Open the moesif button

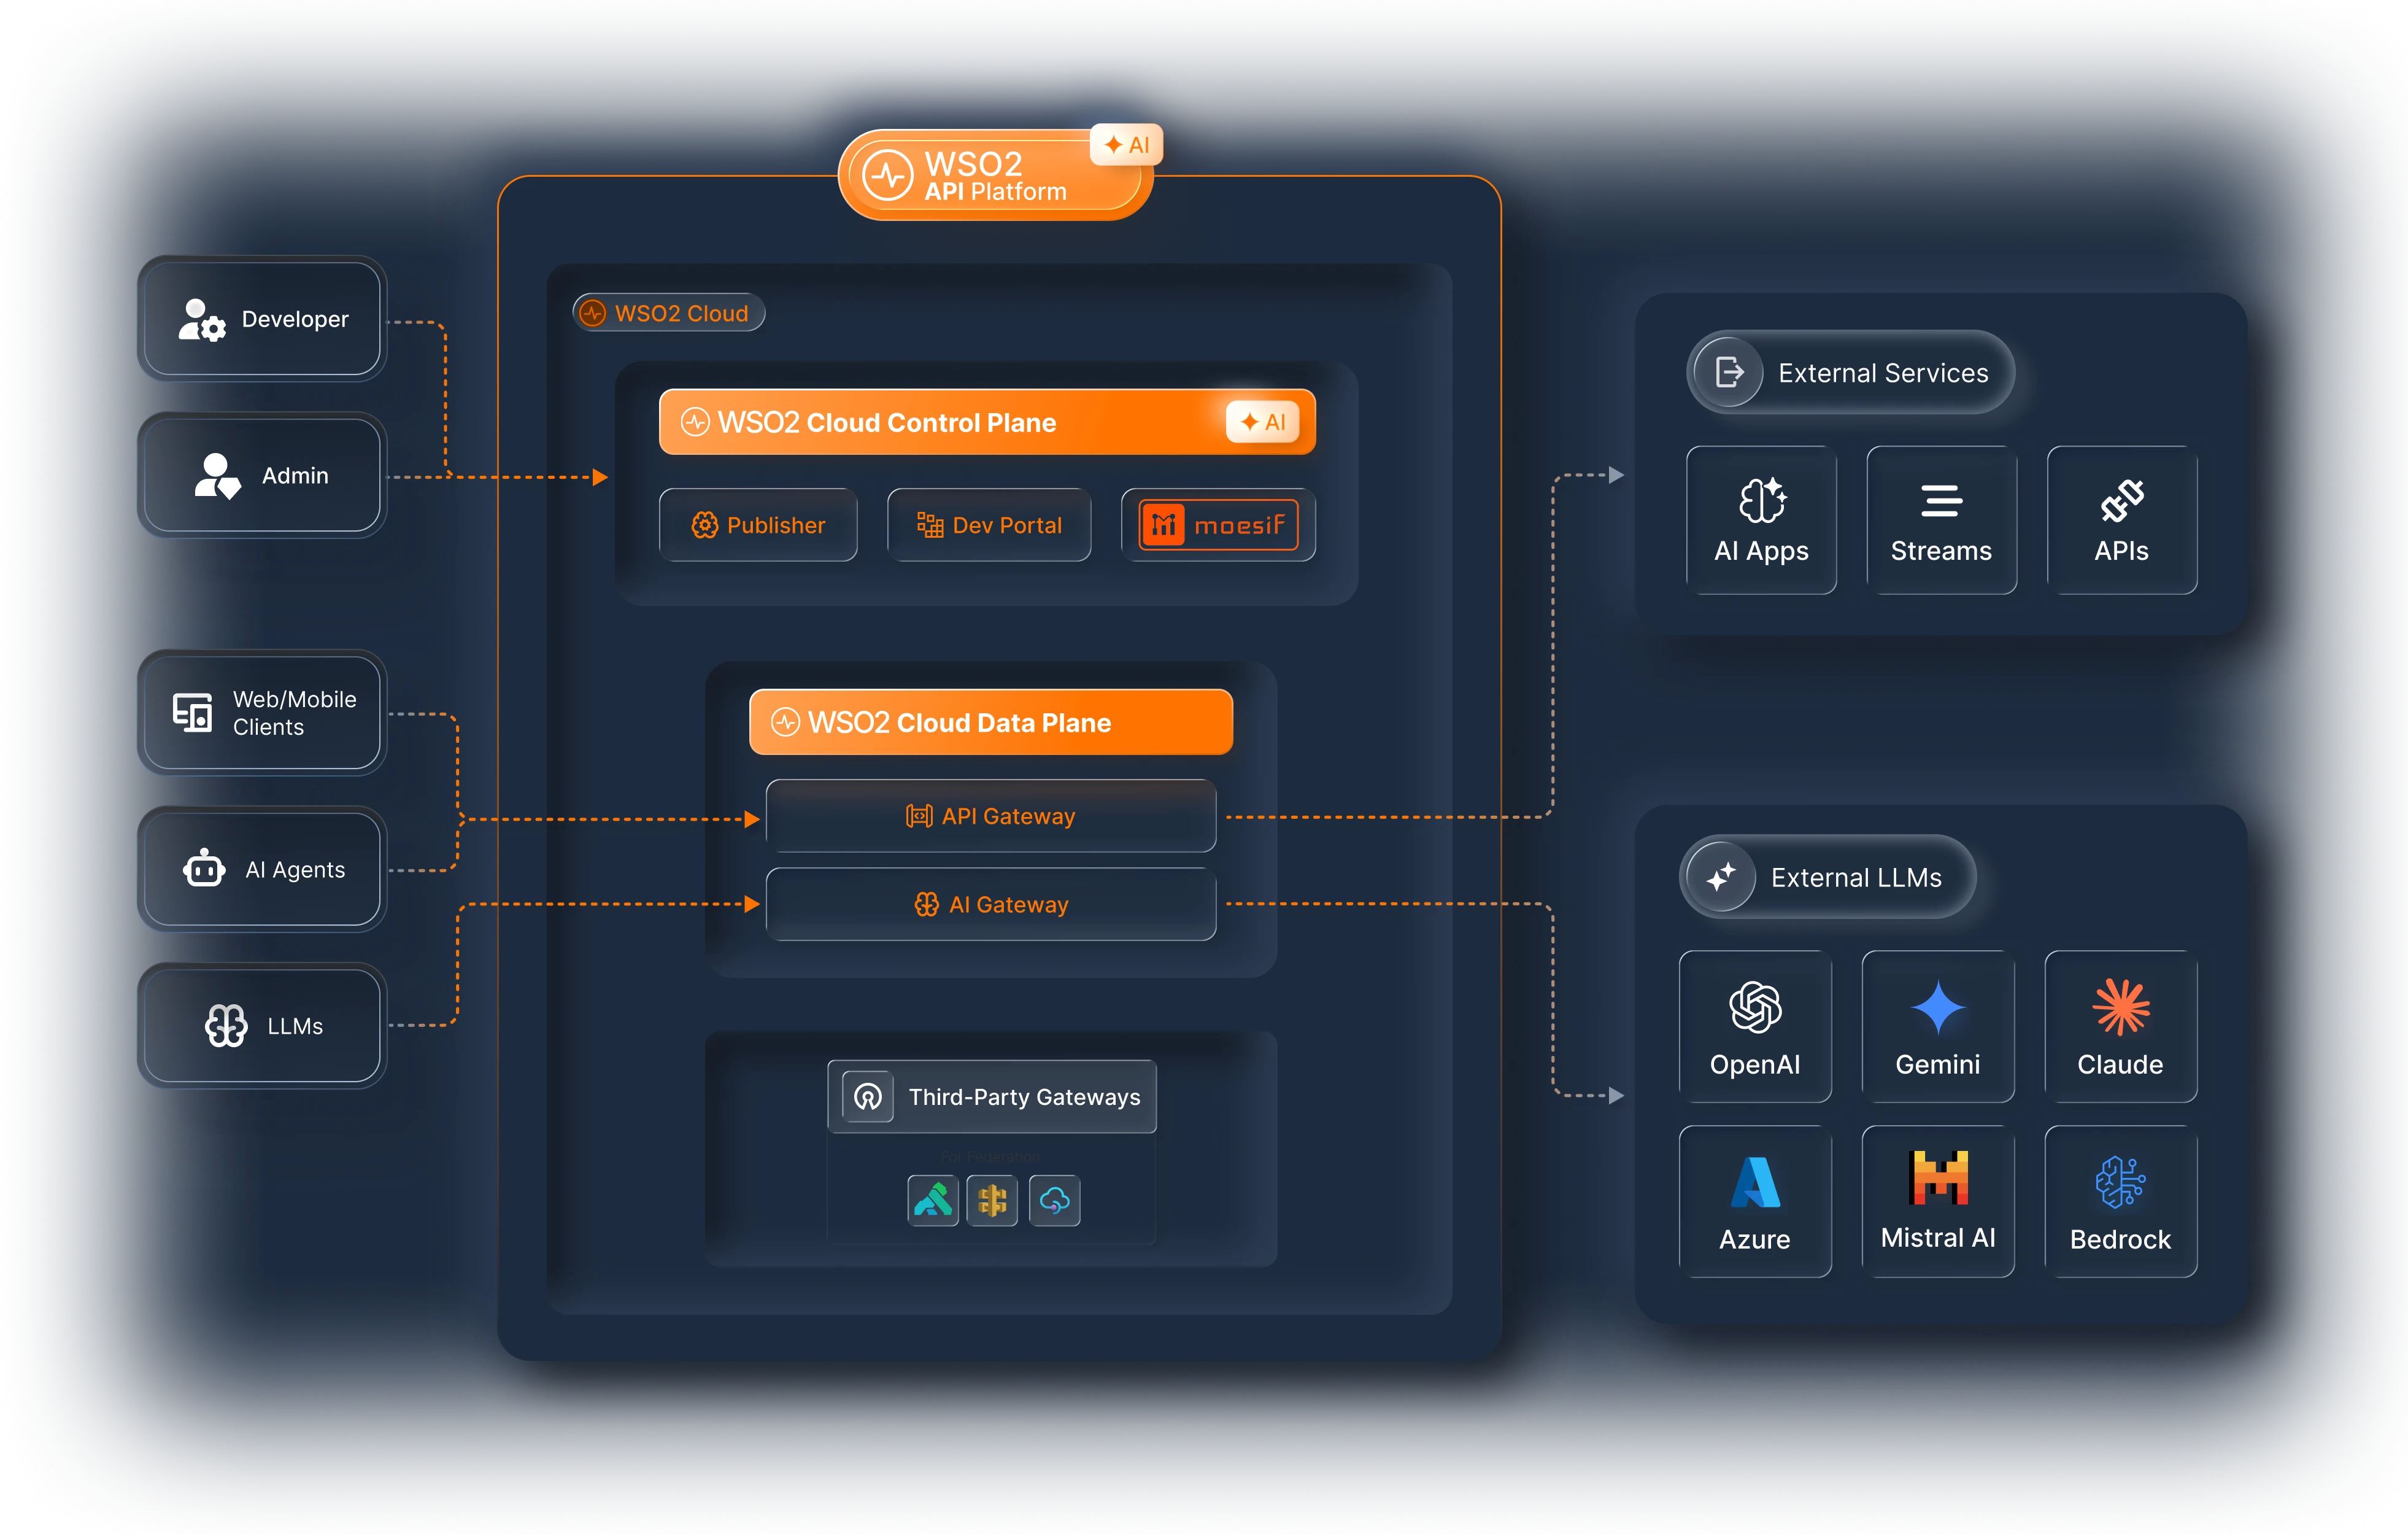click(x=1218, y=525)
